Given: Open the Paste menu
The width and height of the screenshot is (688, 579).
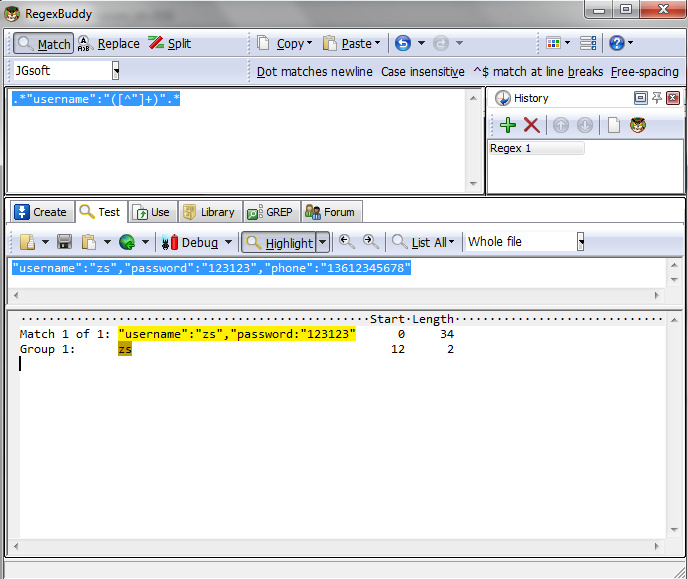Looking at the screenshot, I should click(x=351, y=43).
